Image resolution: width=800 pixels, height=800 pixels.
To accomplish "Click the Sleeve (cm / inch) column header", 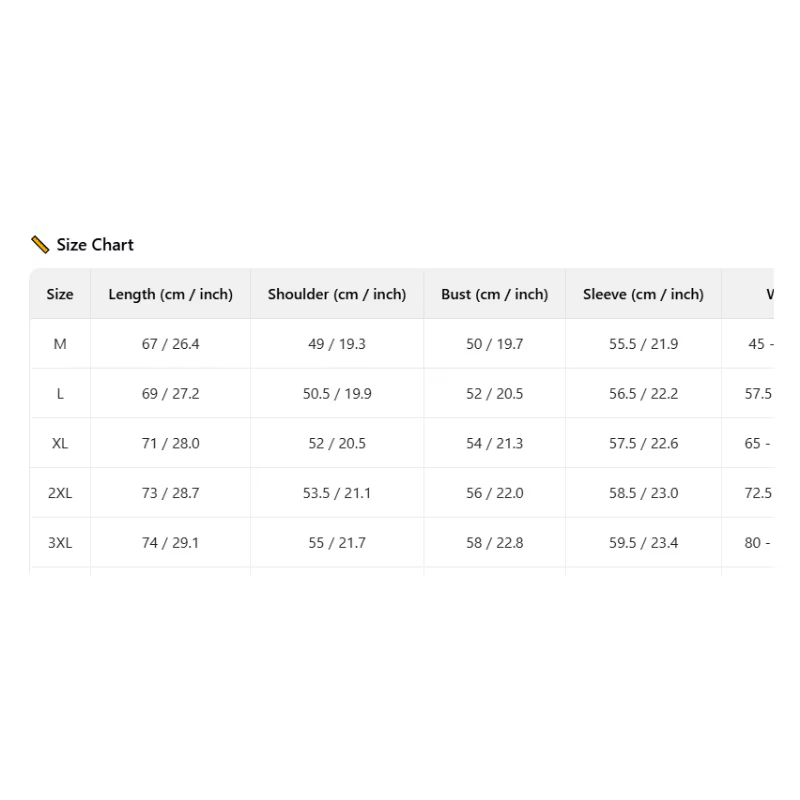I will click(643, 294).
